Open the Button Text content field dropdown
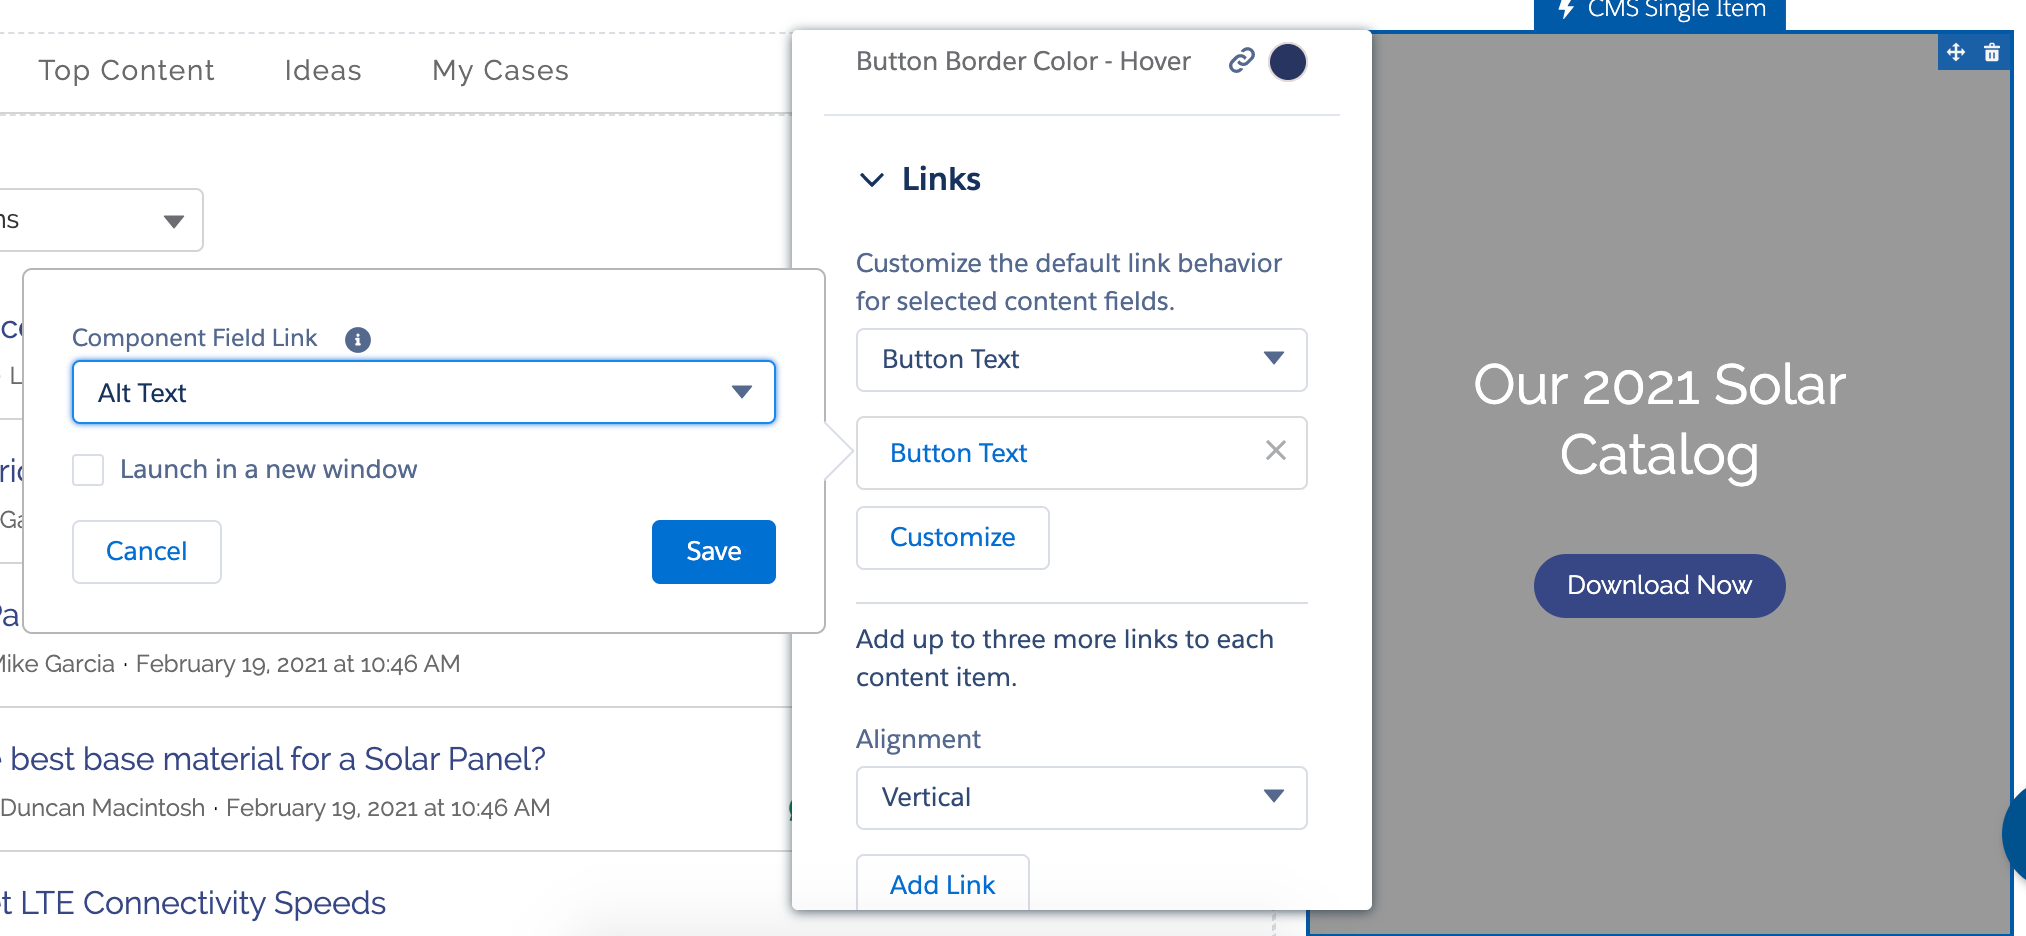Viewport: 2026px width, 936px height. (x=1081, y=360)
